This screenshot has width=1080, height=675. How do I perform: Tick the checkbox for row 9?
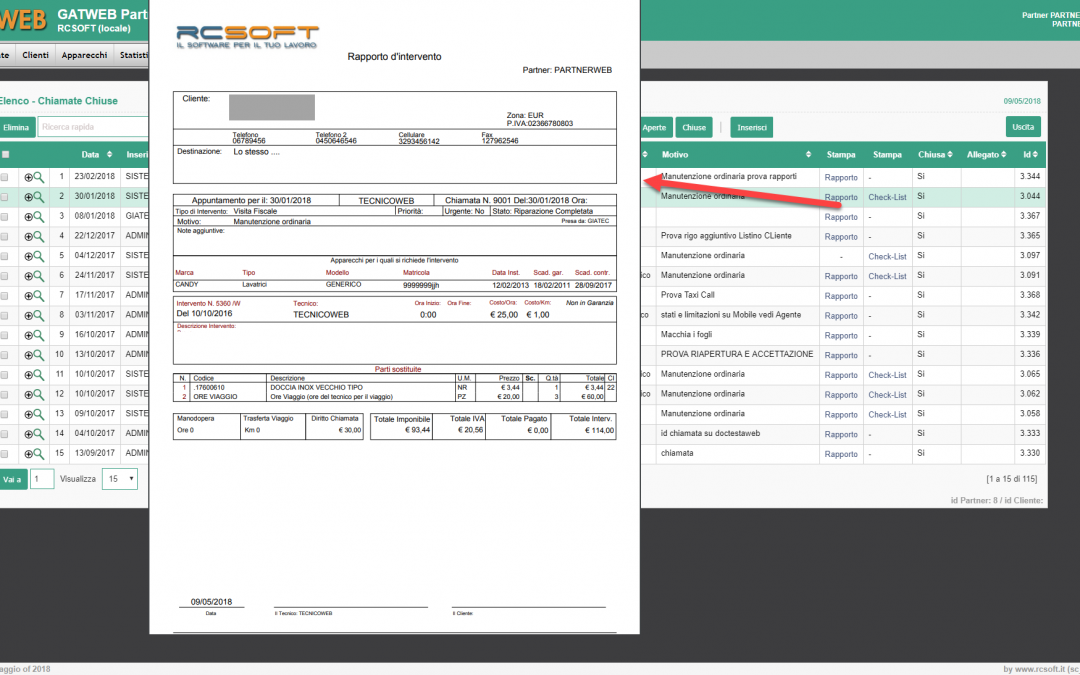point(5,335)
